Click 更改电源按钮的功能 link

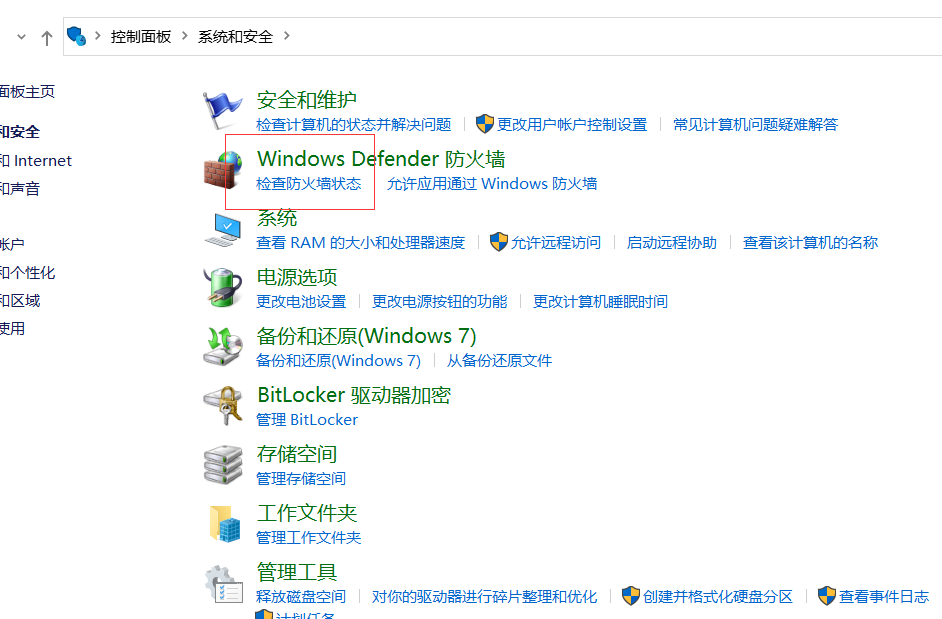click(440, 301)
